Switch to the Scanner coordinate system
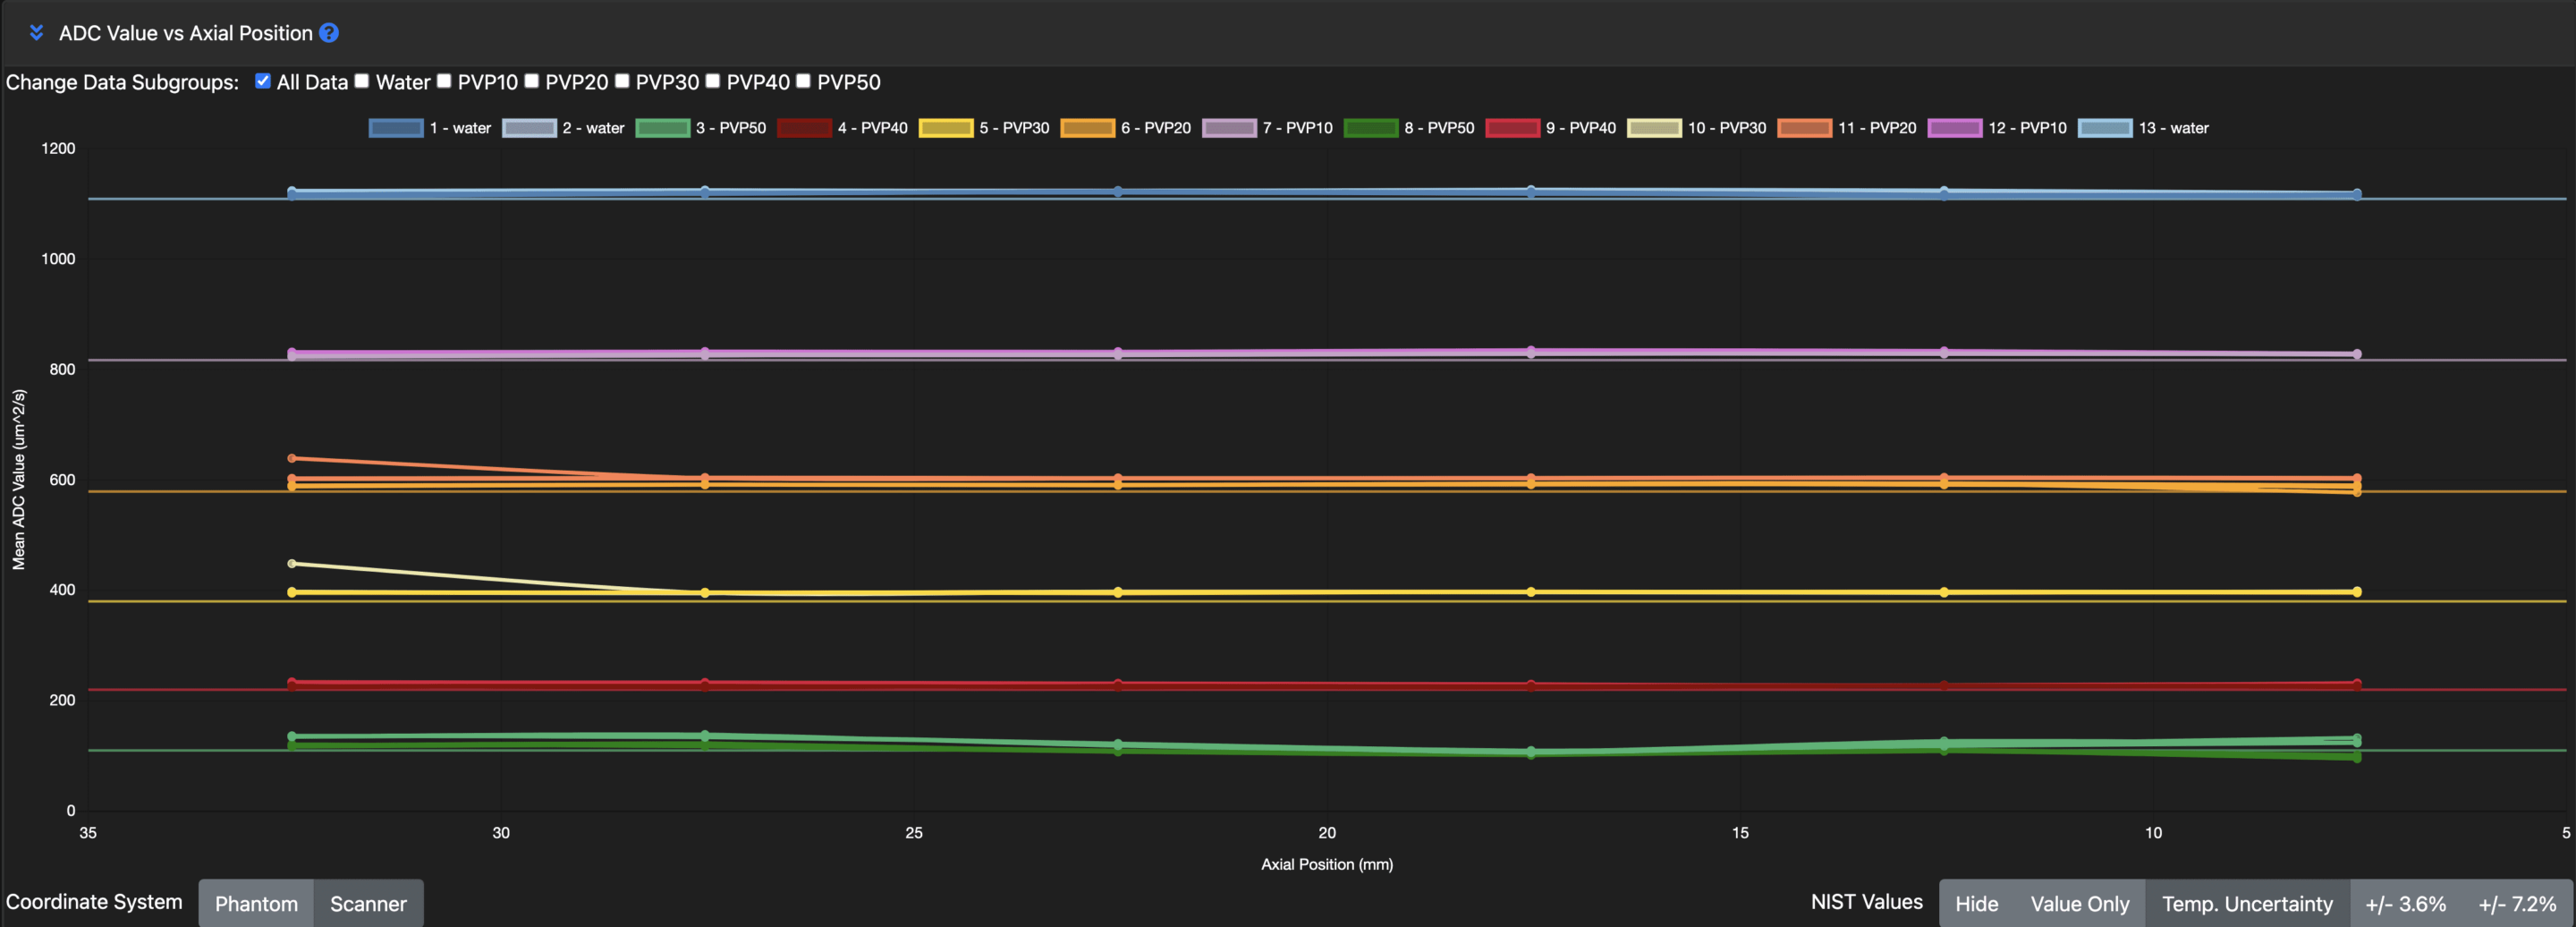Viewport: 2576px width, 927px height. click(x=368, y=903)
